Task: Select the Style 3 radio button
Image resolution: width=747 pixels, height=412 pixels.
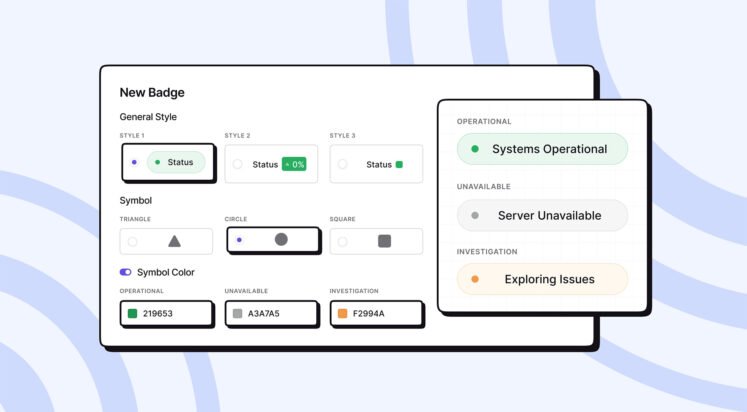Action: pos(342,164)
